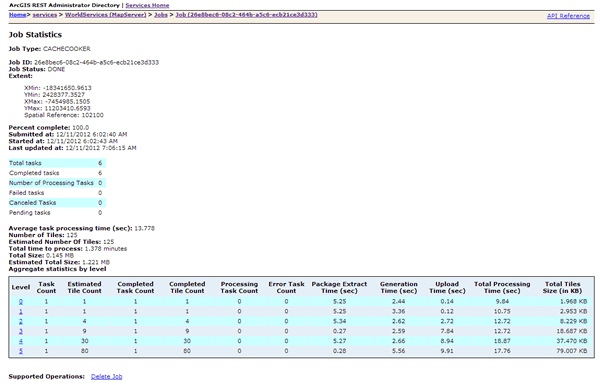Image resolution: width=600 pixels, height=385 pixels.
Task: Select the 1.968 KB tiles size cell
Action: [x=573, y=302]
